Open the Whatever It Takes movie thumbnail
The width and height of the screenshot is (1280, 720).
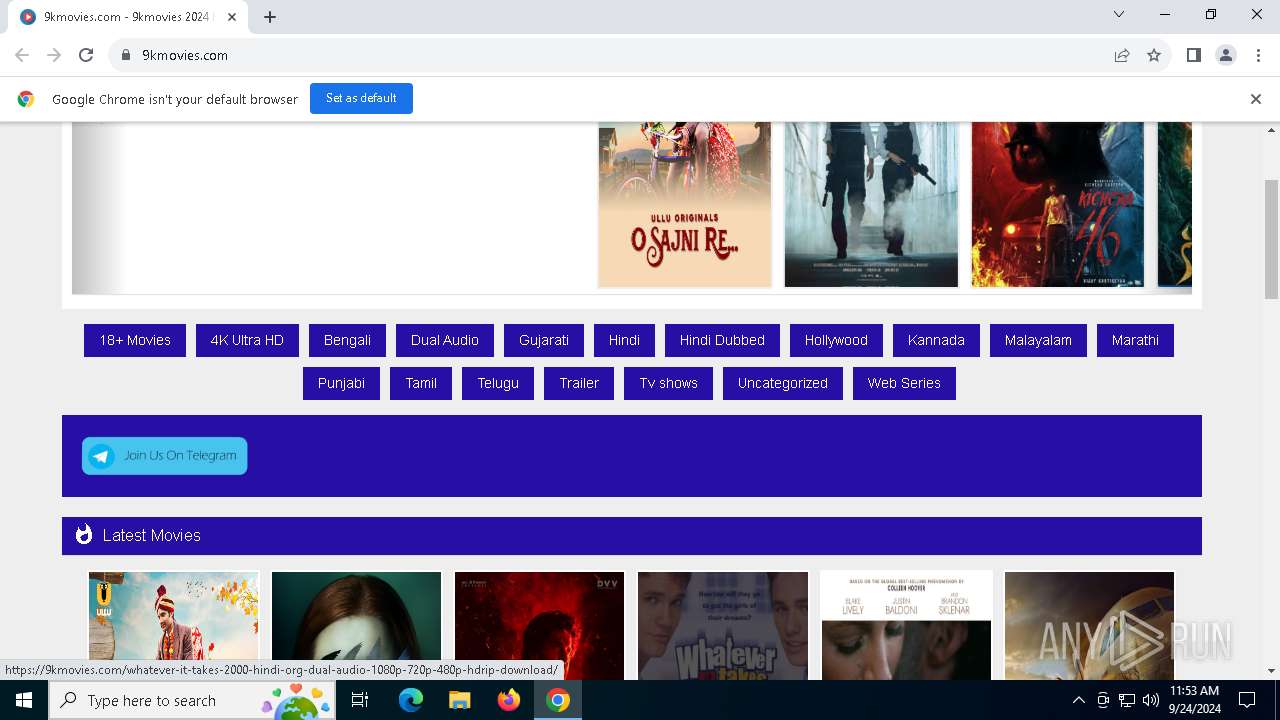click(723, 625)
